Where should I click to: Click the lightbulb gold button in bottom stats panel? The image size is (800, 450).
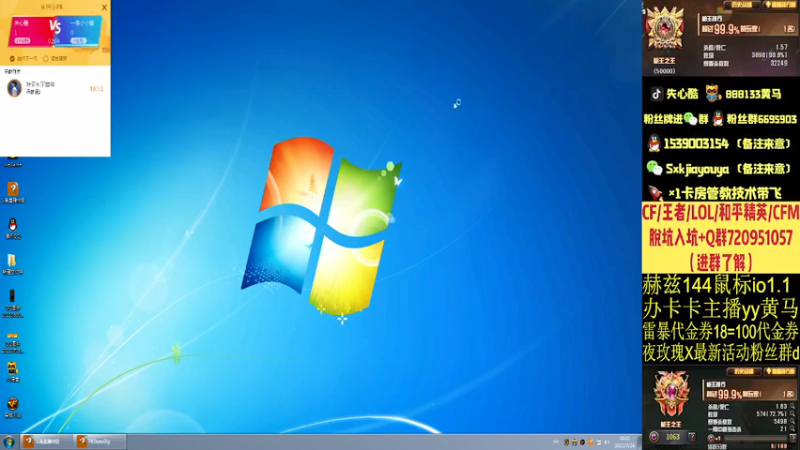pyautogui.click(x=779, y=371)
